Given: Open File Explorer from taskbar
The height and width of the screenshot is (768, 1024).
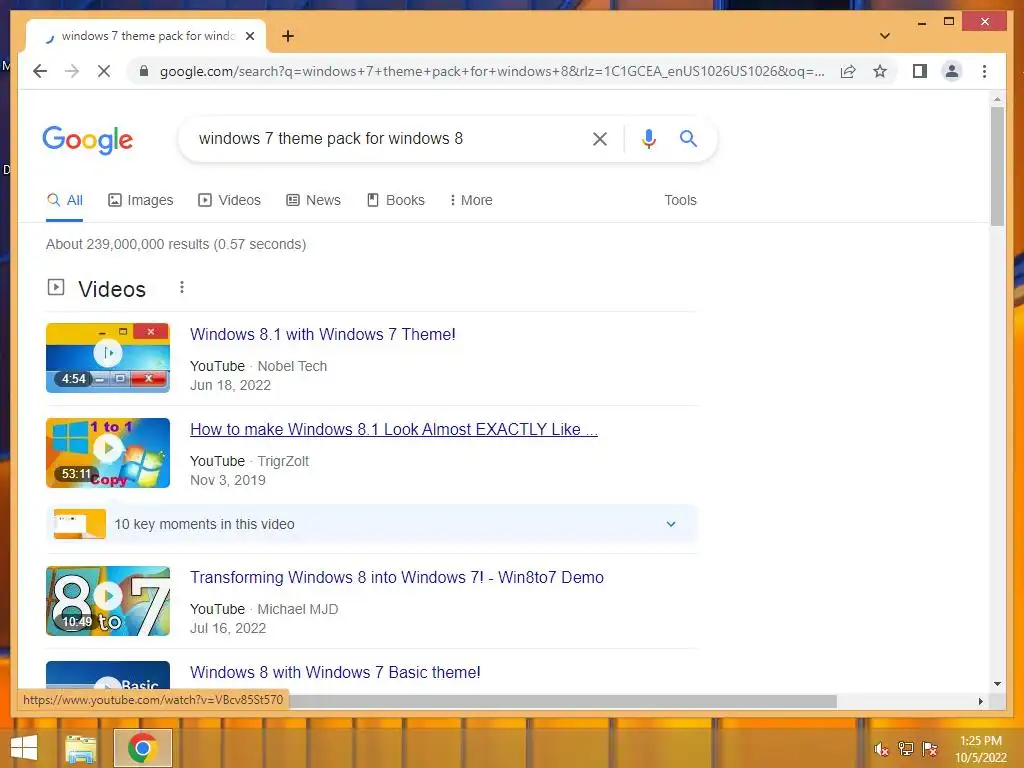Looking at the screenshot, I should (x=80, y=748).
